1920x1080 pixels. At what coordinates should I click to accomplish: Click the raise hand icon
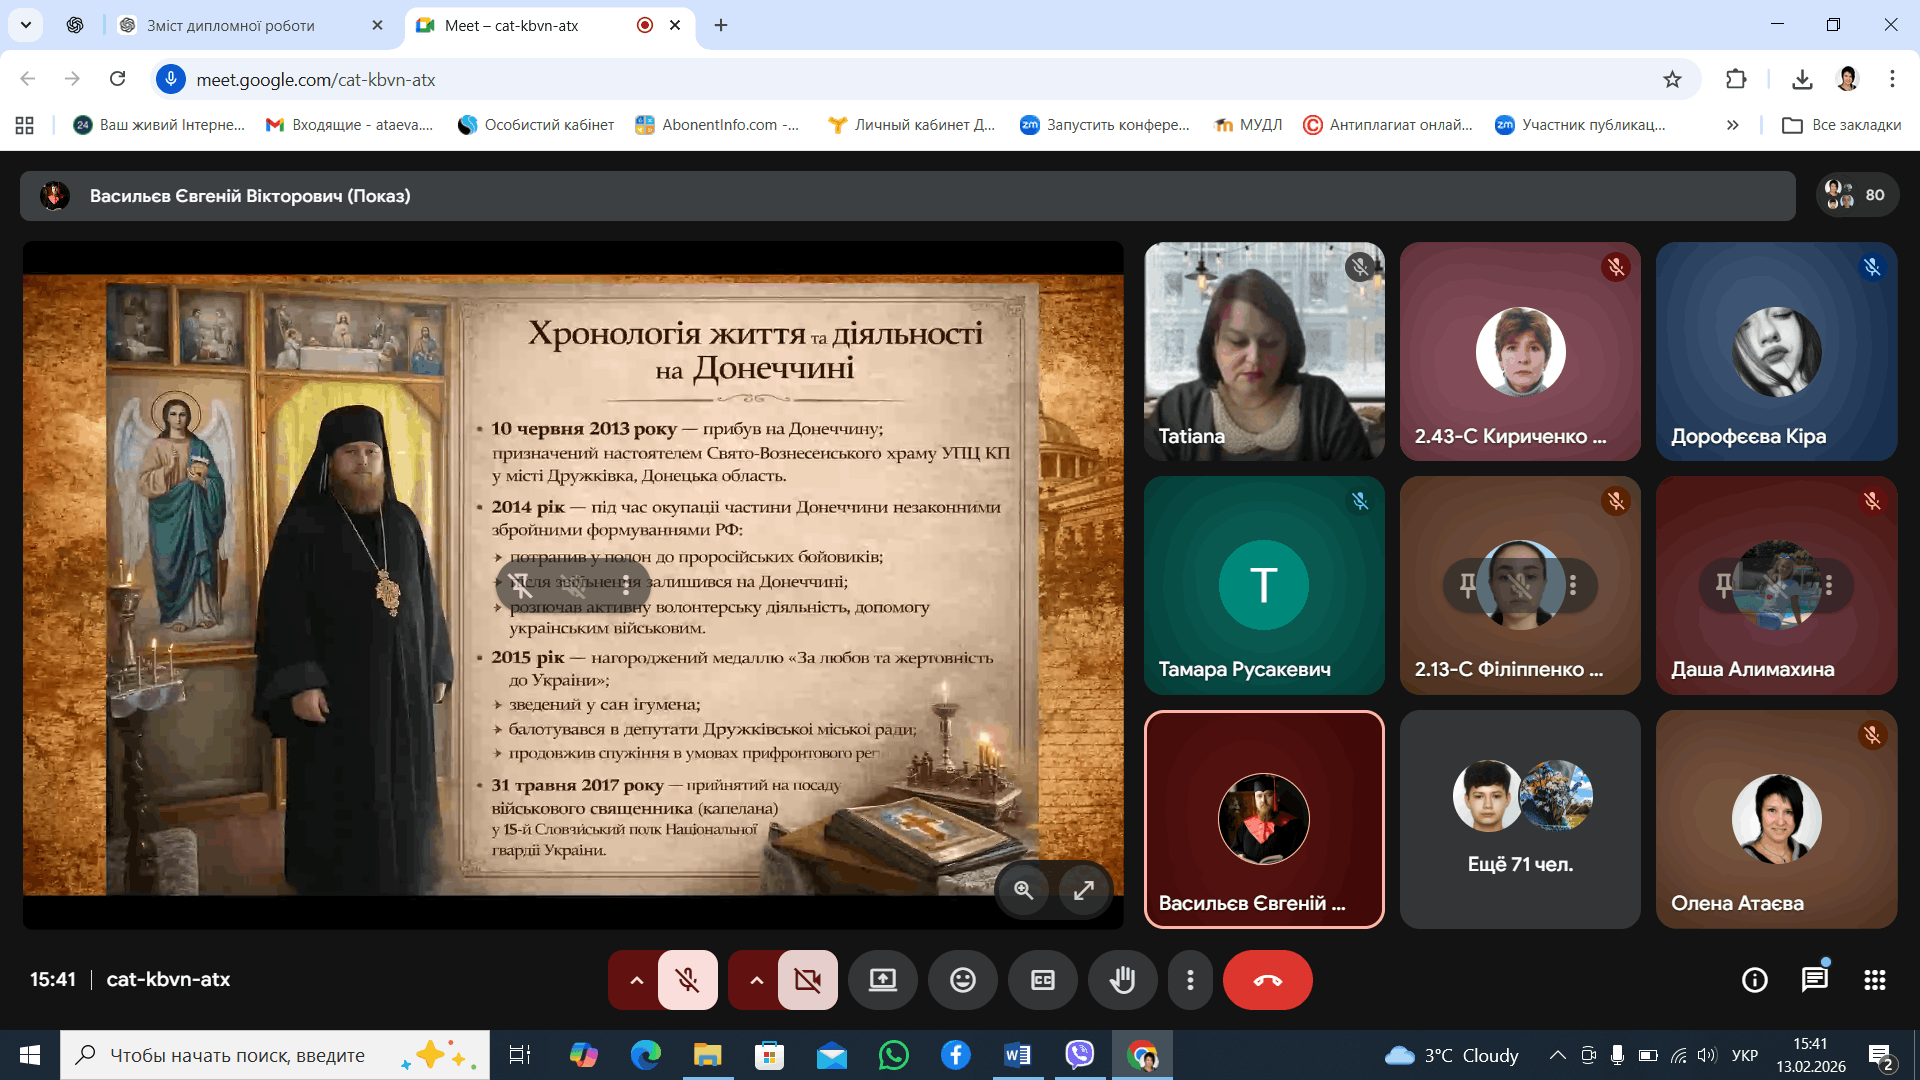1122,980
